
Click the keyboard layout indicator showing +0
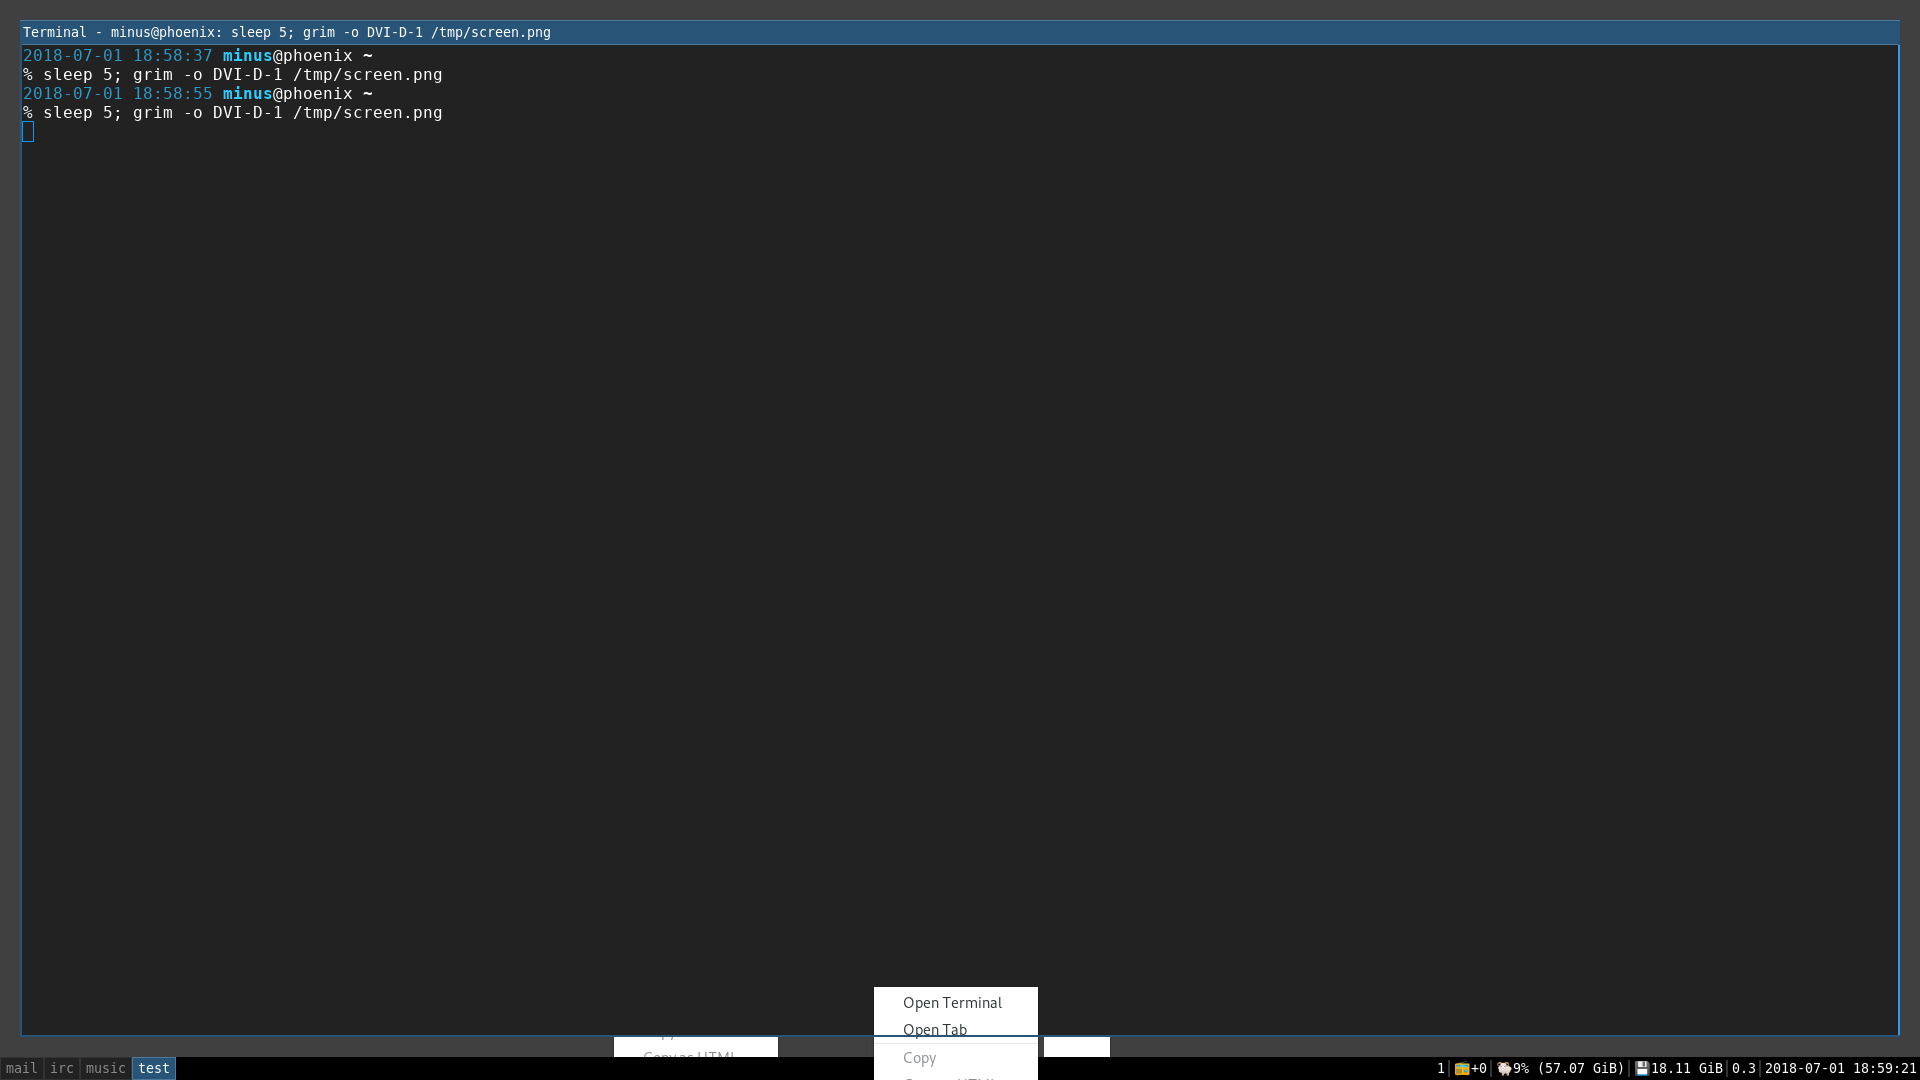pos(1480,1068)
